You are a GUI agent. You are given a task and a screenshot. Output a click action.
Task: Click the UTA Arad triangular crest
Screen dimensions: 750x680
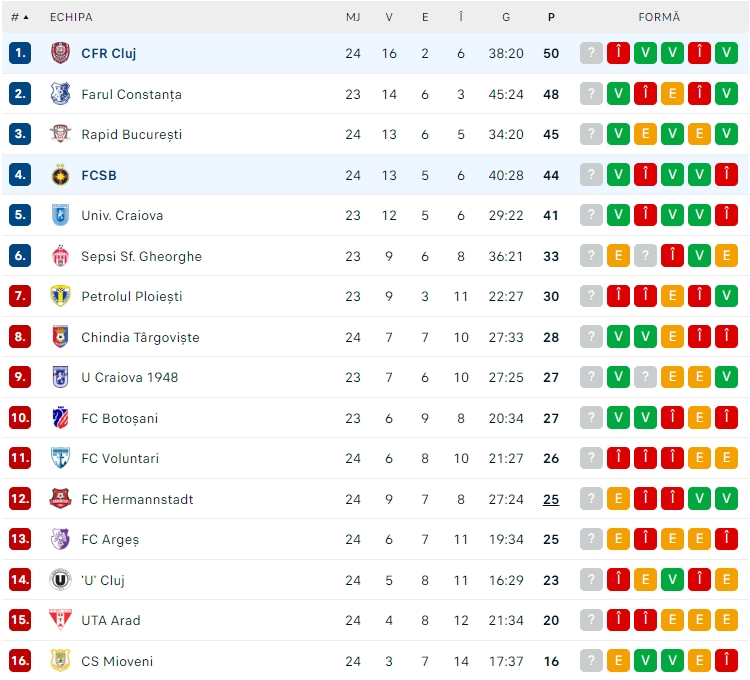60,620
